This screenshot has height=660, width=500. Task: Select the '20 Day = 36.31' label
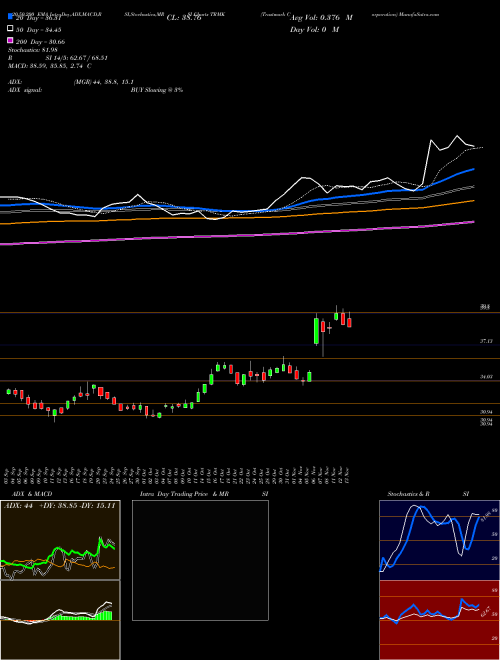click(39, 18)
